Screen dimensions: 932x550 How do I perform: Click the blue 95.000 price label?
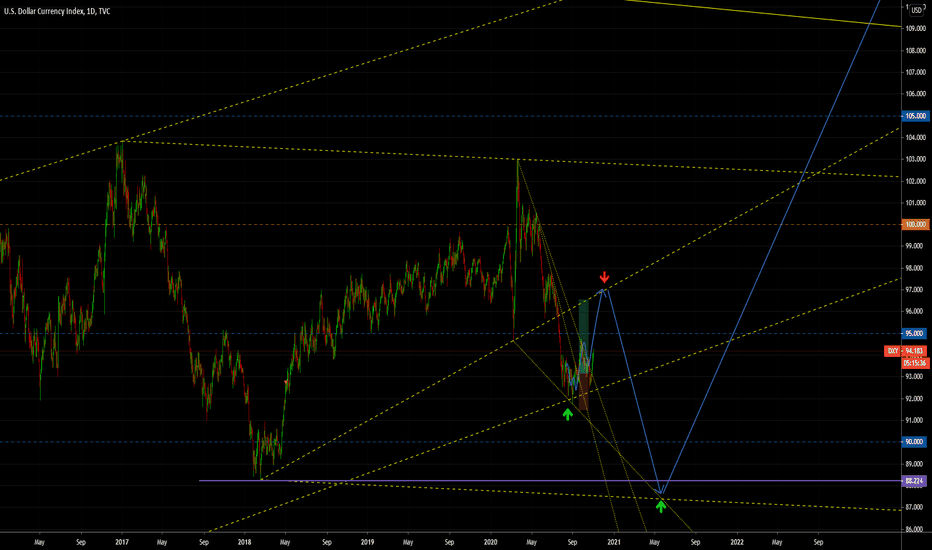pos(915,333)
